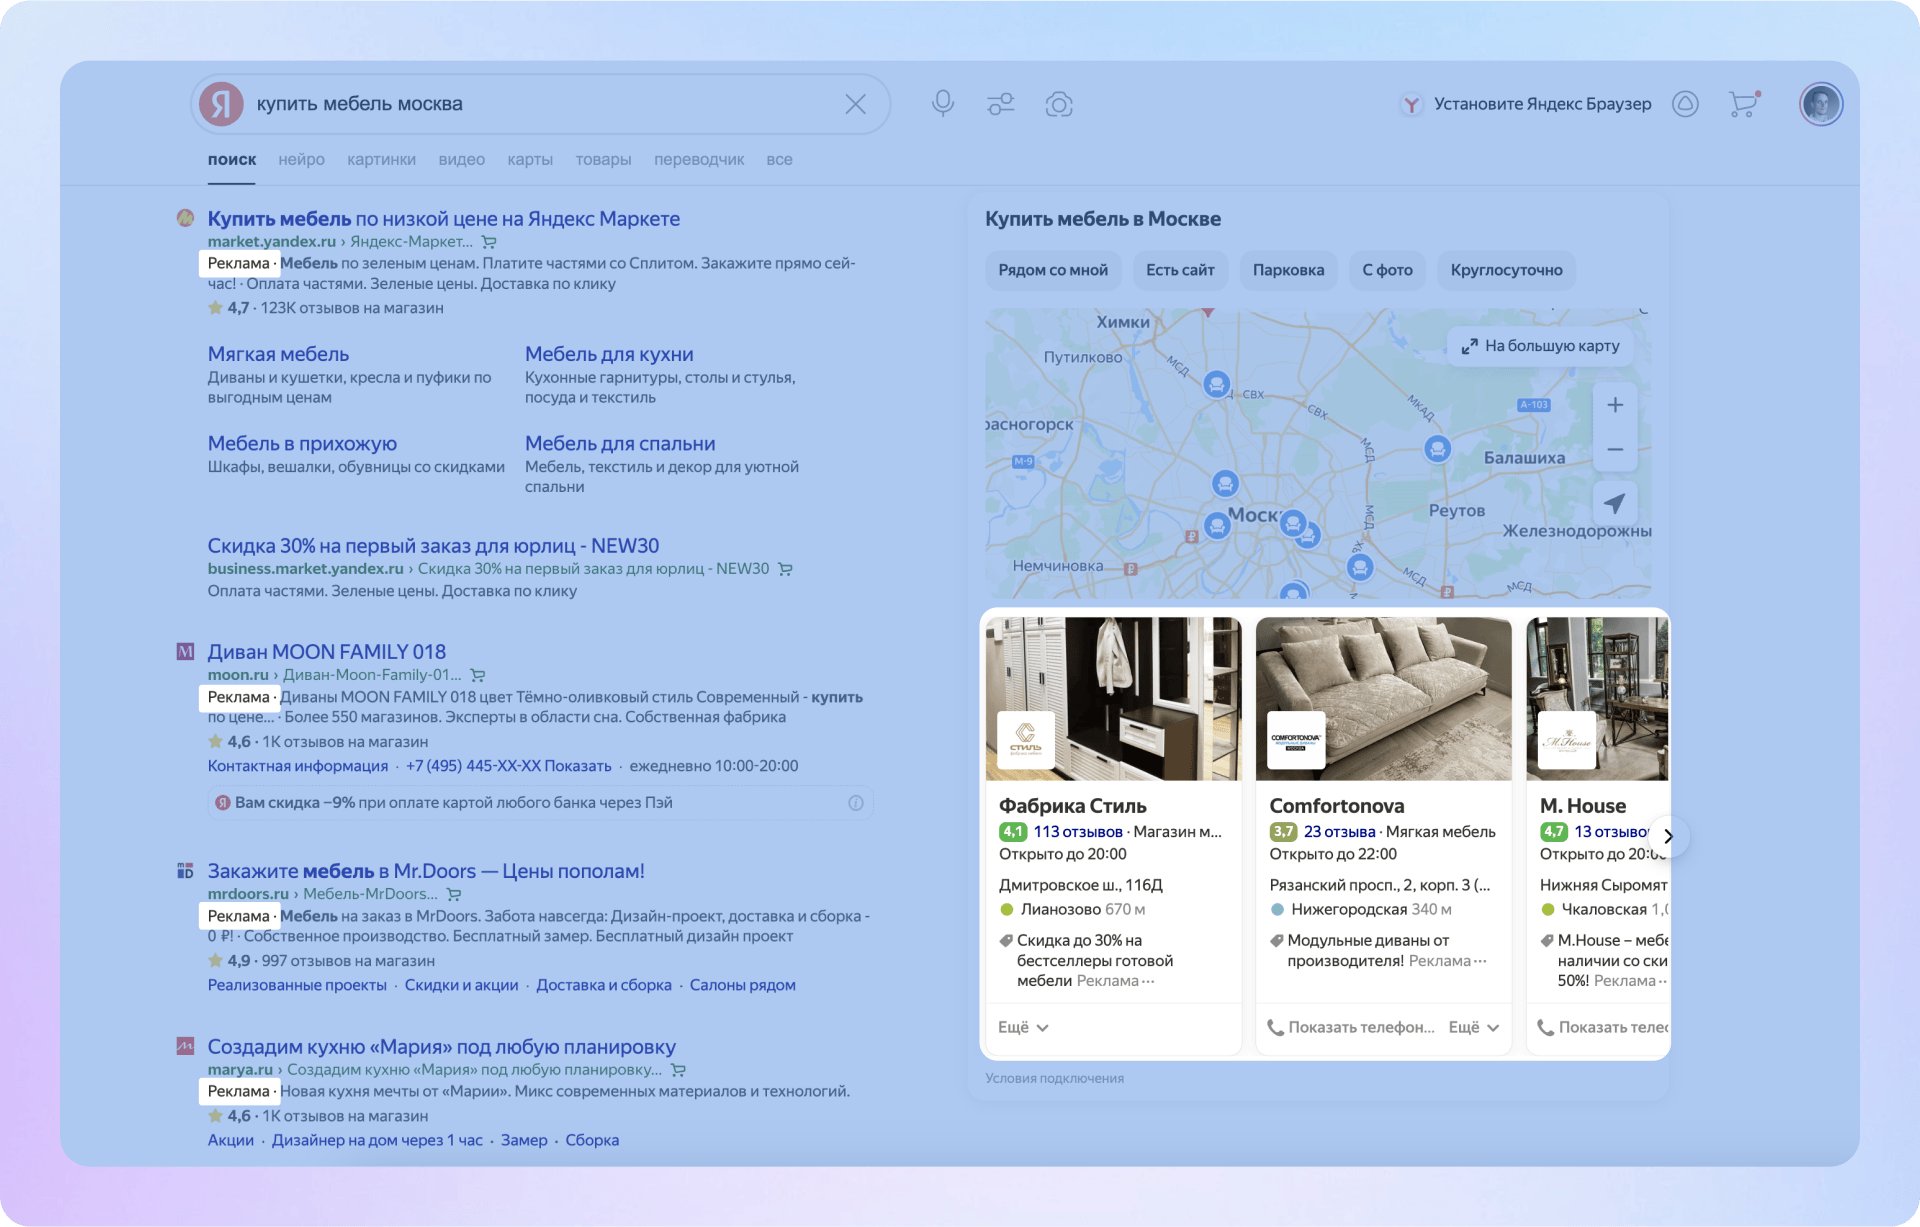Open the Мебель в прихожую sitelink
The height and width of the screenshot is (1227, 1920).
pos(302,443)
